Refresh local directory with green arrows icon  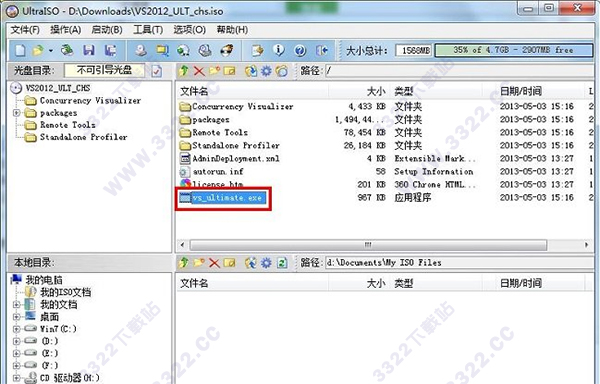click(x=282, y=263)
